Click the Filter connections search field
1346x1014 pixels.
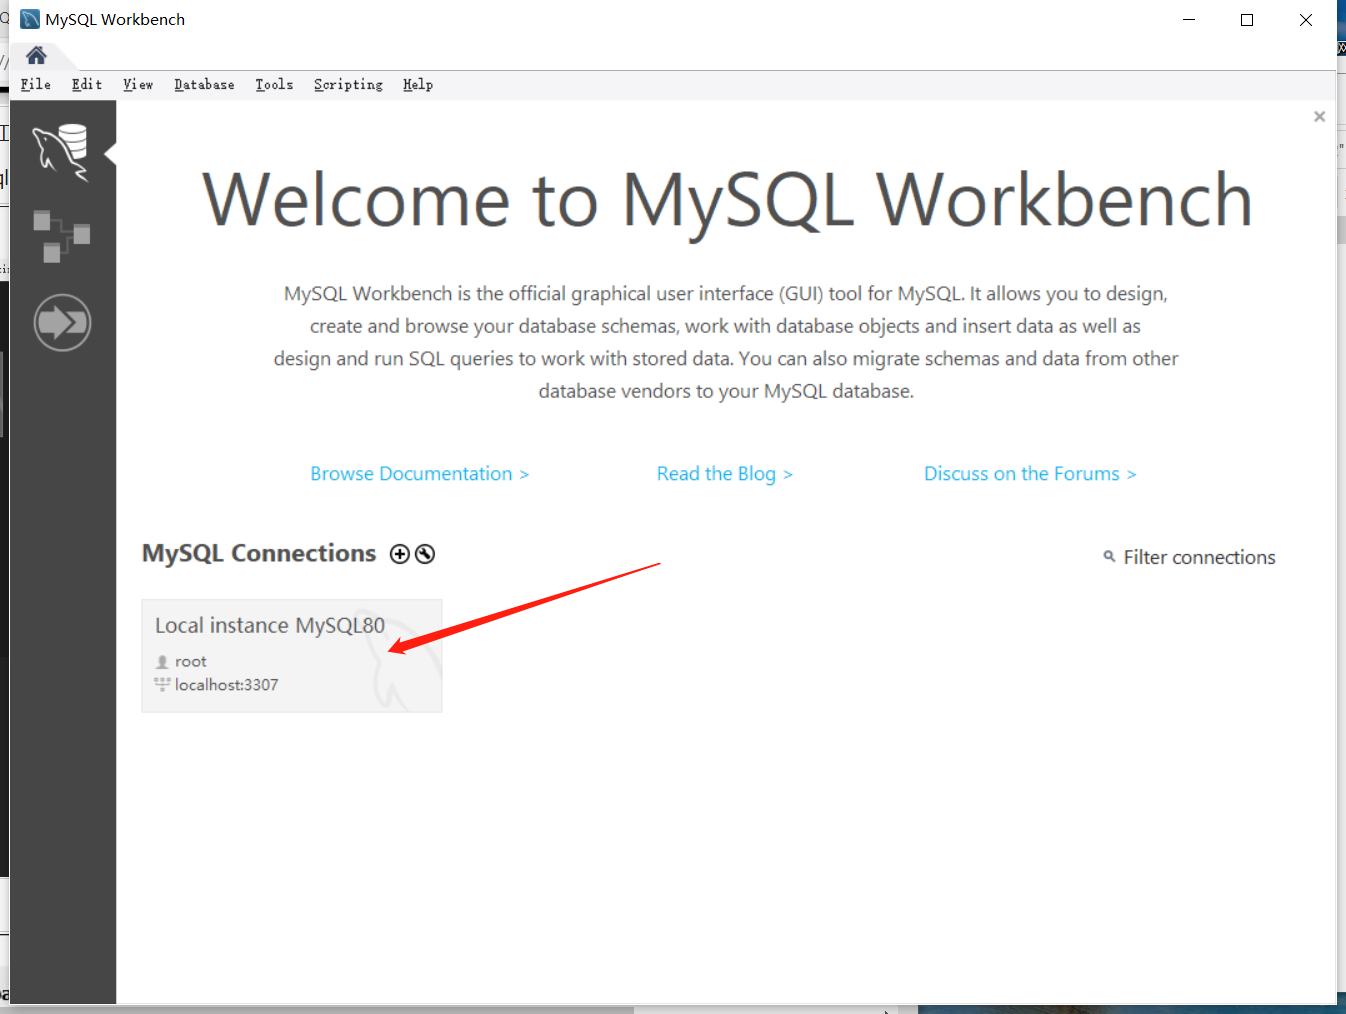1199,557
